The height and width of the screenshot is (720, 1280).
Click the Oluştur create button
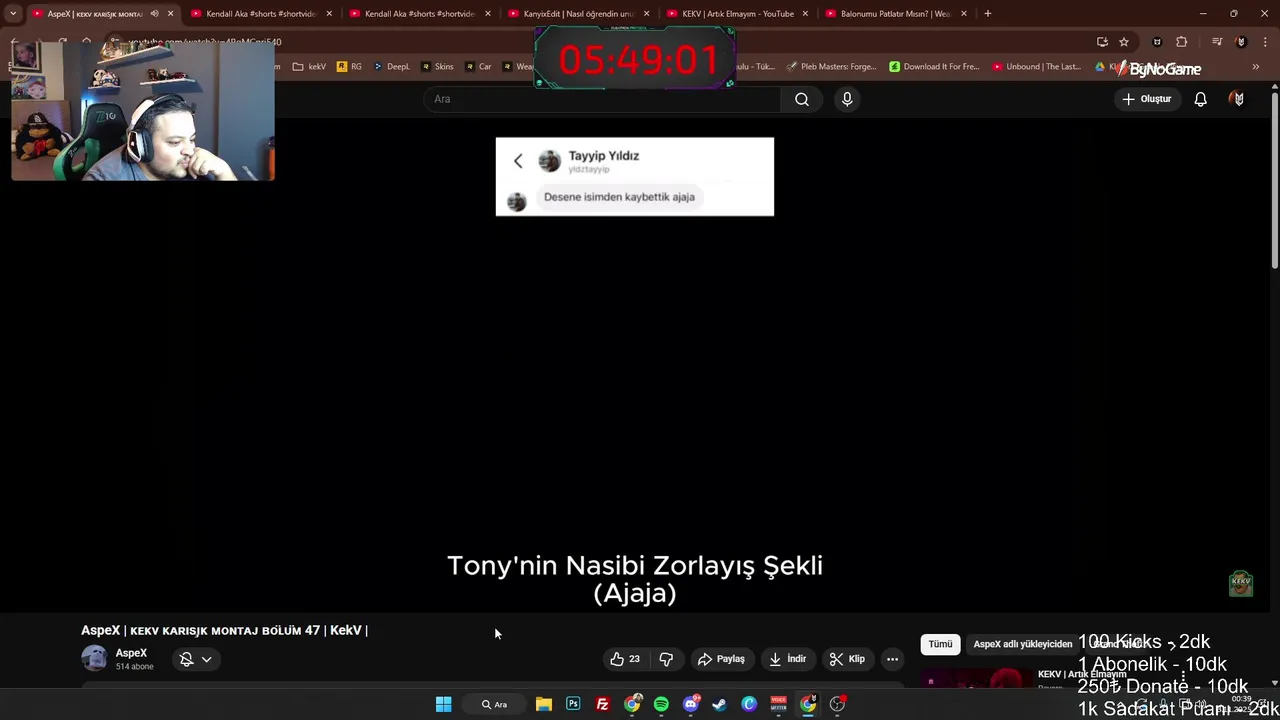click(1146, 99)
